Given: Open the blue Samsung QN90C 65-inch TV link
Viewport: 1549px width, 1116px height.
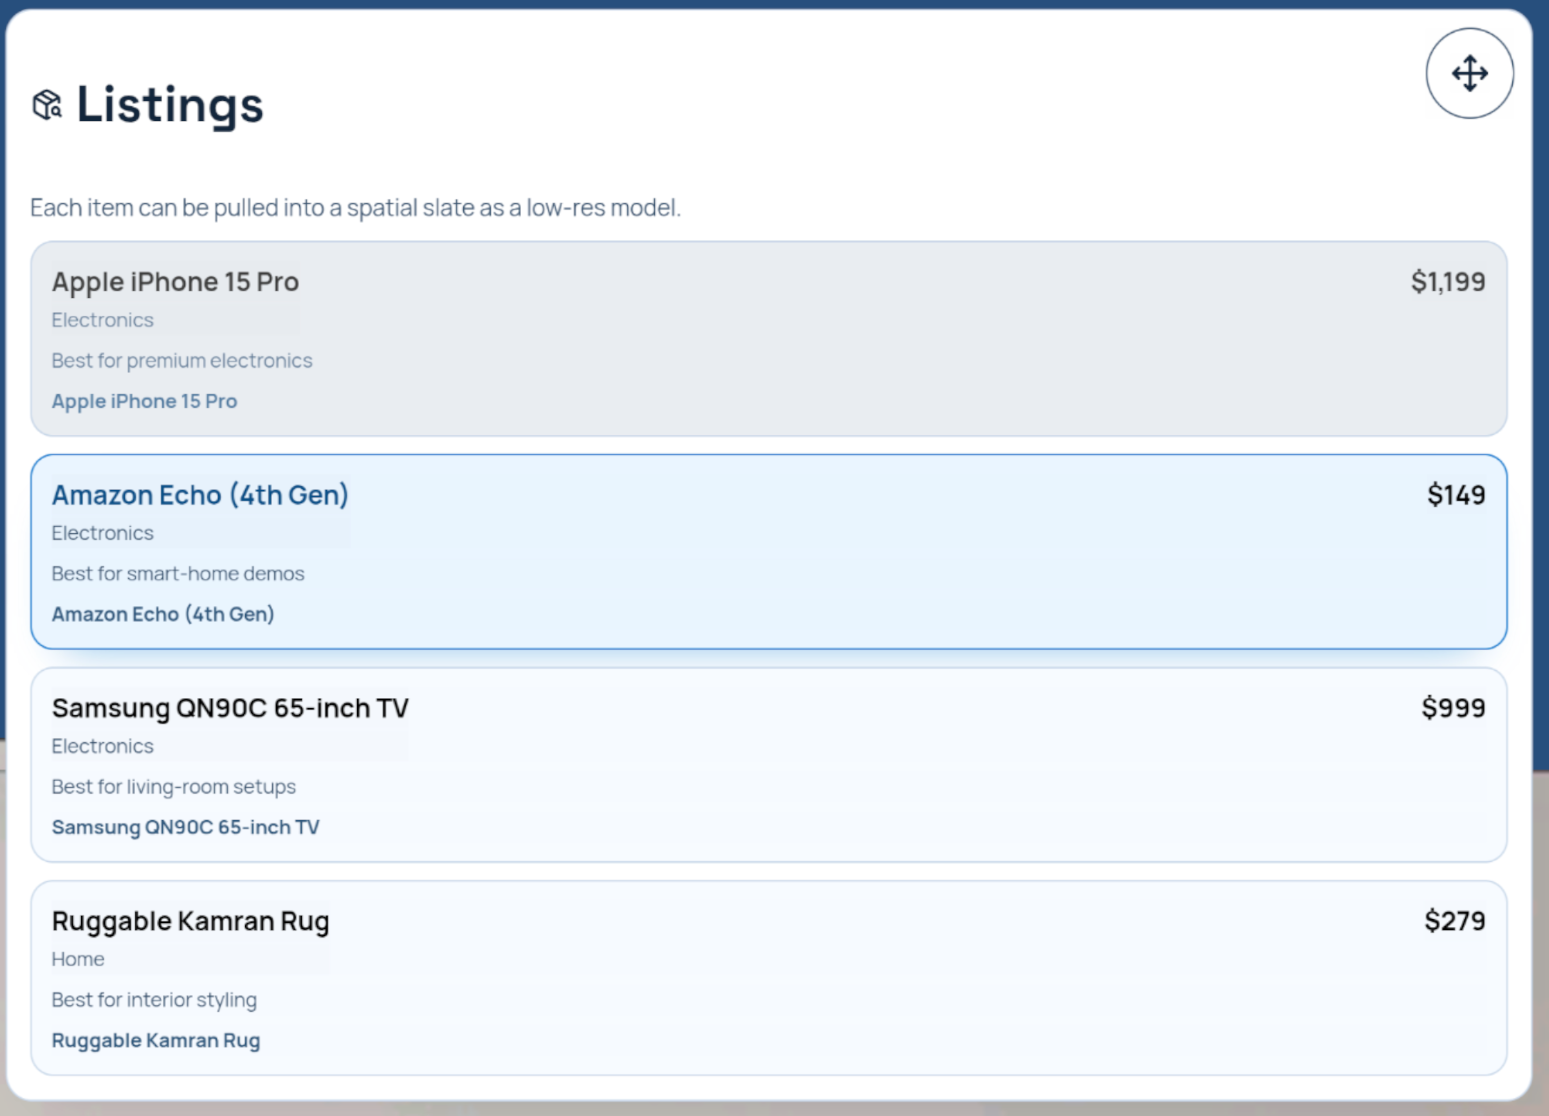Looking at the screenshot, I should tap(185, 827).
